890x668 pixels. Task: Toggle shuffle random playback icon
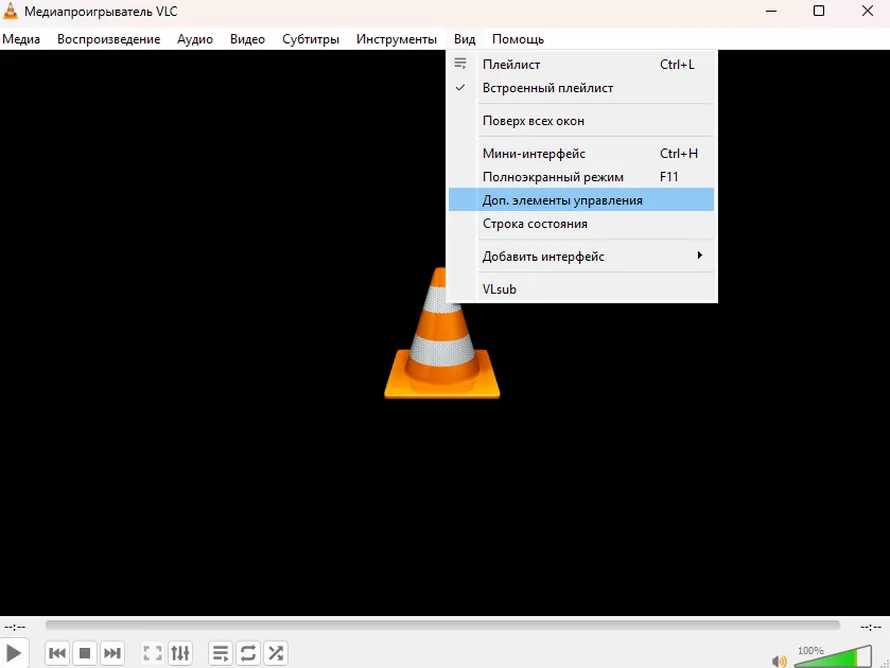click(x=276, y=653)
